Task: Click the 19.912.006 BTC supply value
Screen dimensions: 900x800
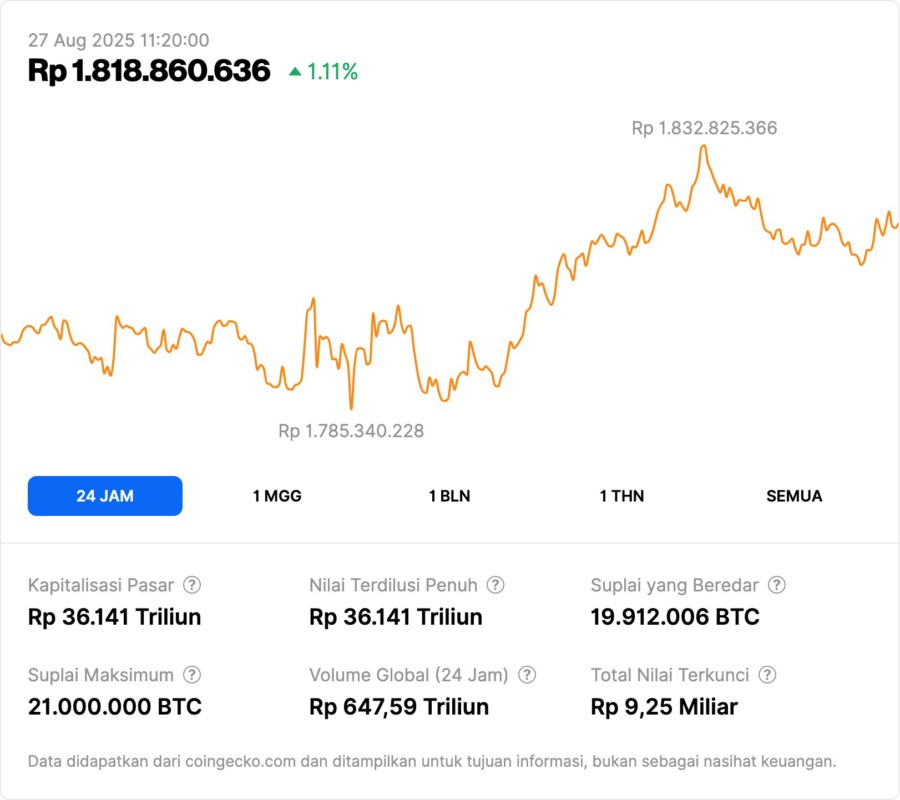Action: [x=675, y=617]
